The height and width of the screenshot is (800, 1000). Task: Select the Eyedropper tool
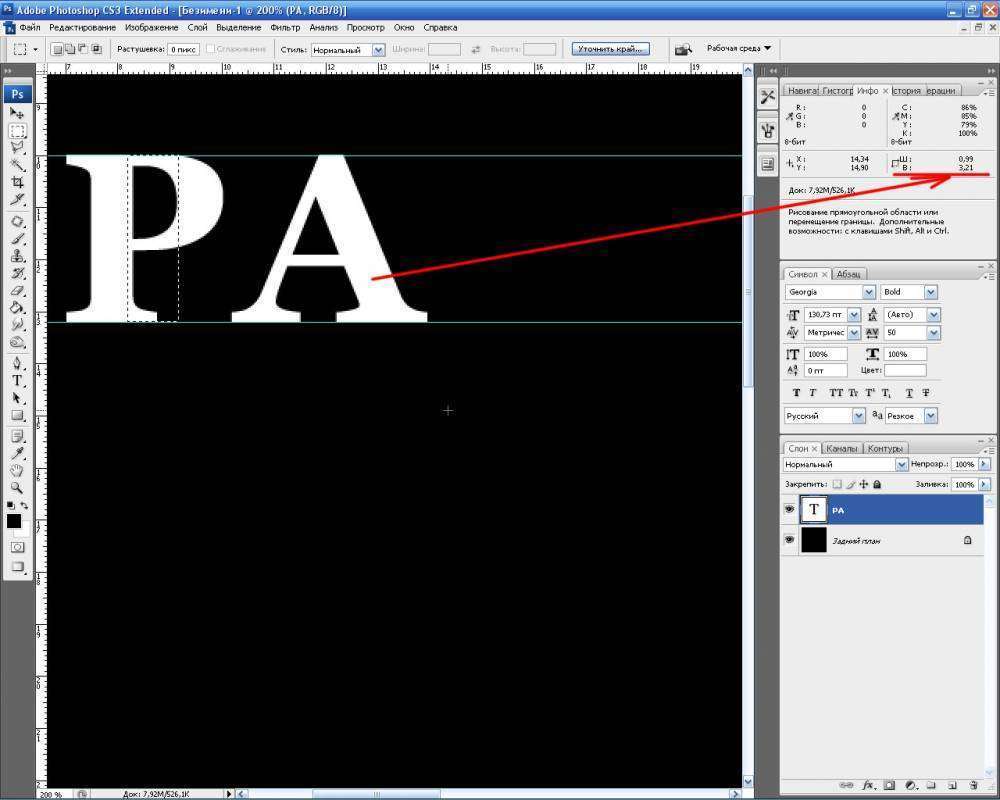[17, 453]
